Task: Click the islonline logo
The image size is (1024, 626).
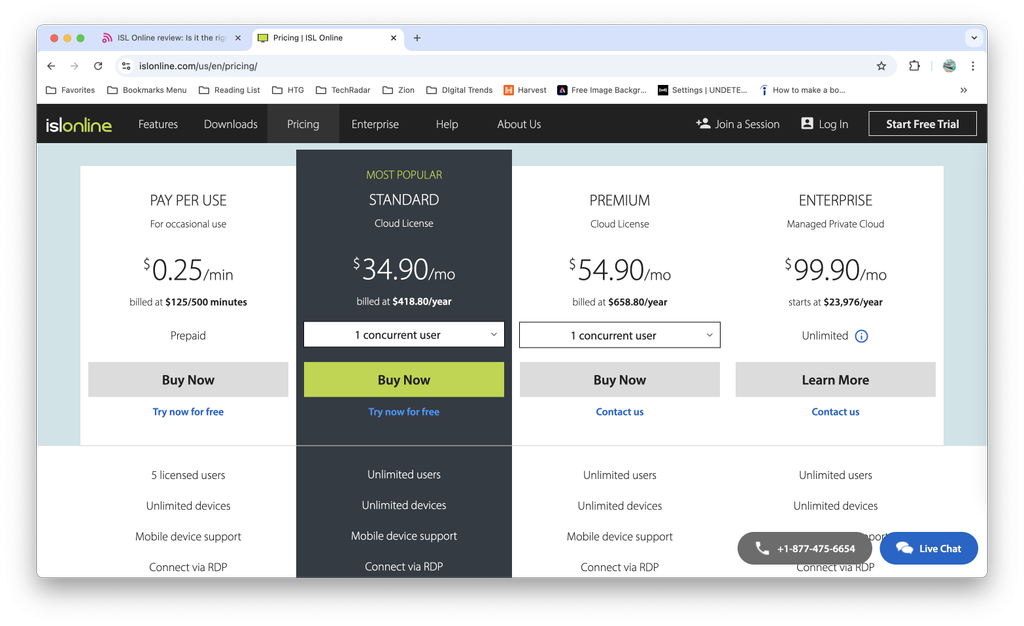Action: pyautogui.click(x=78, y=124)
